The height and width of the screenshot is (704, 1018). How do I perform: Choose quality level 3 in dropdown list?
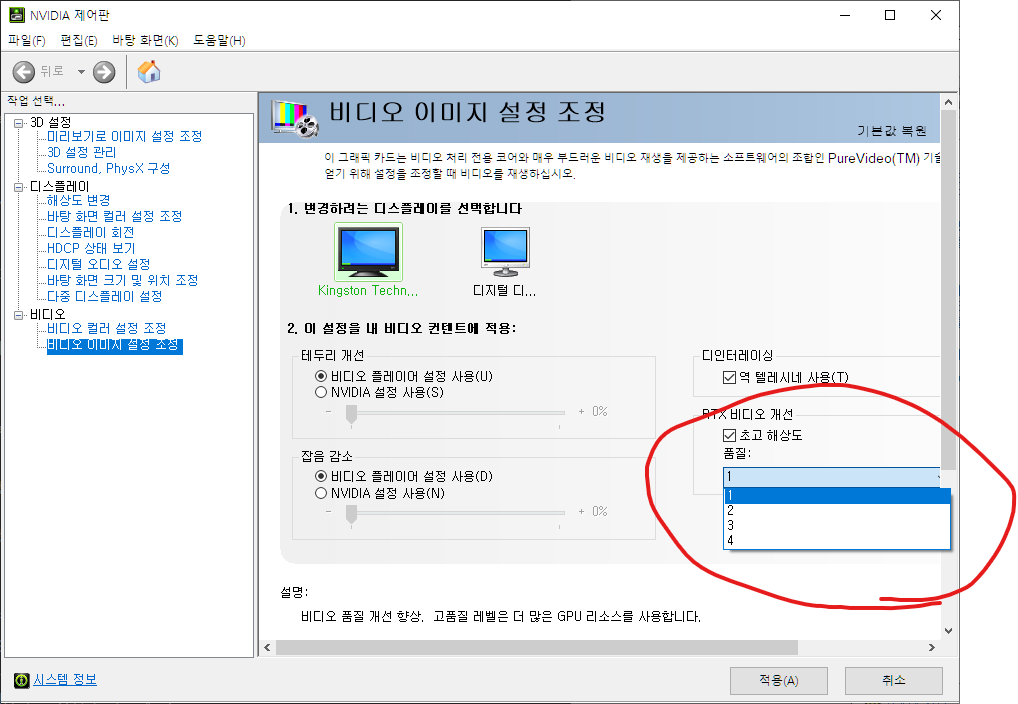click(x=837, y=525)
